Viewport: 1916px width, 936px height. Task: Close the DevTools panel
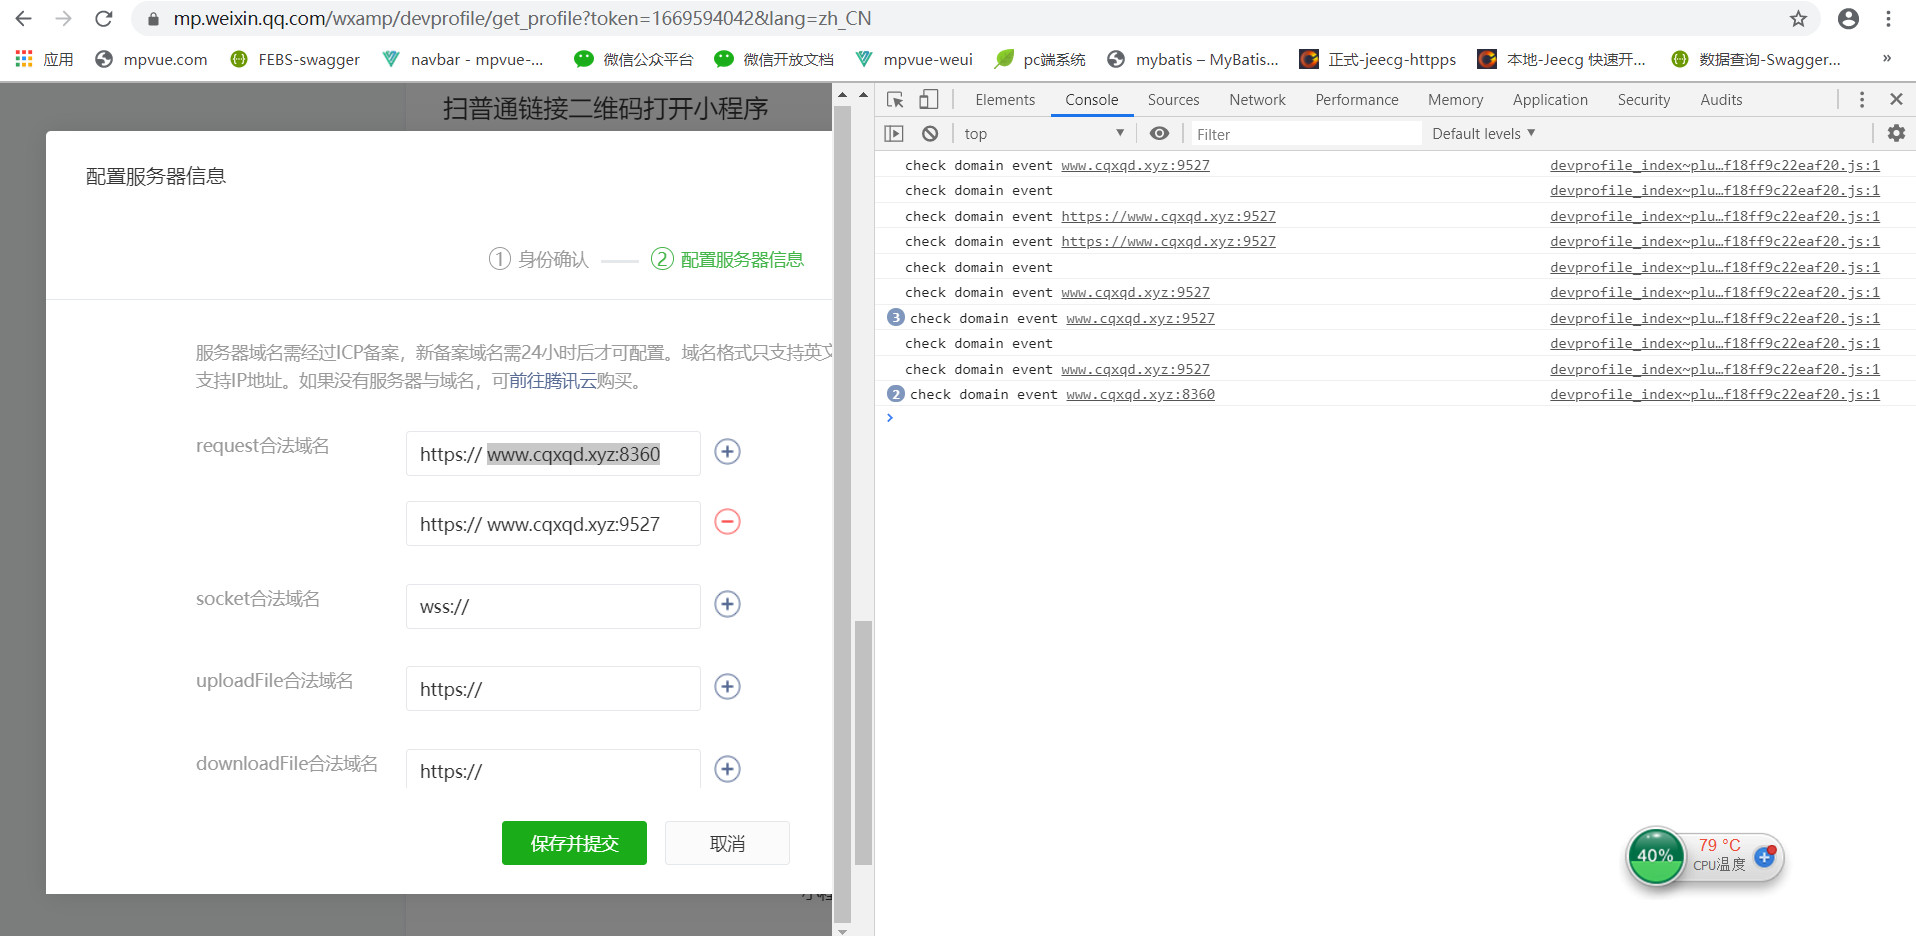1896,99
